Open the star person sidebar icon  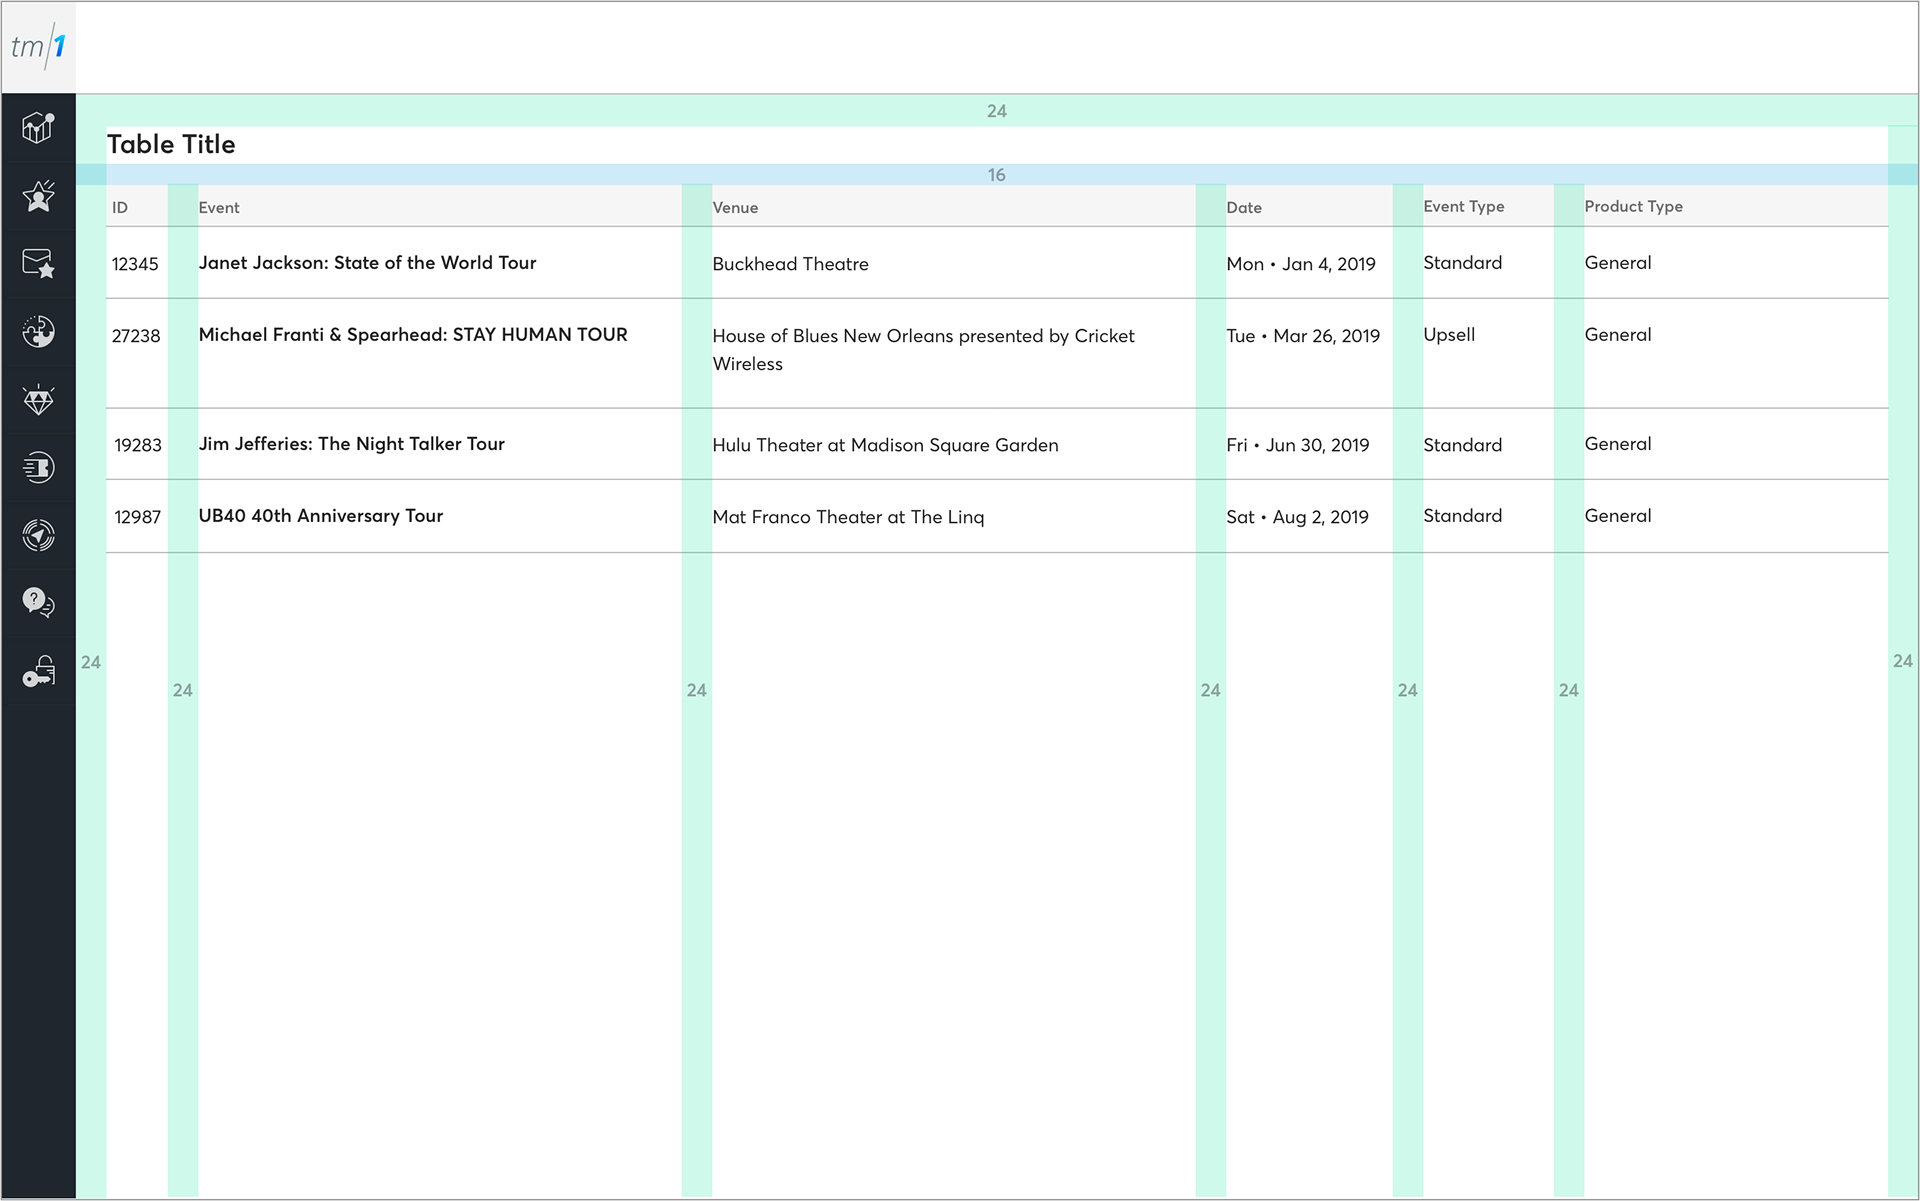[38, 196]
